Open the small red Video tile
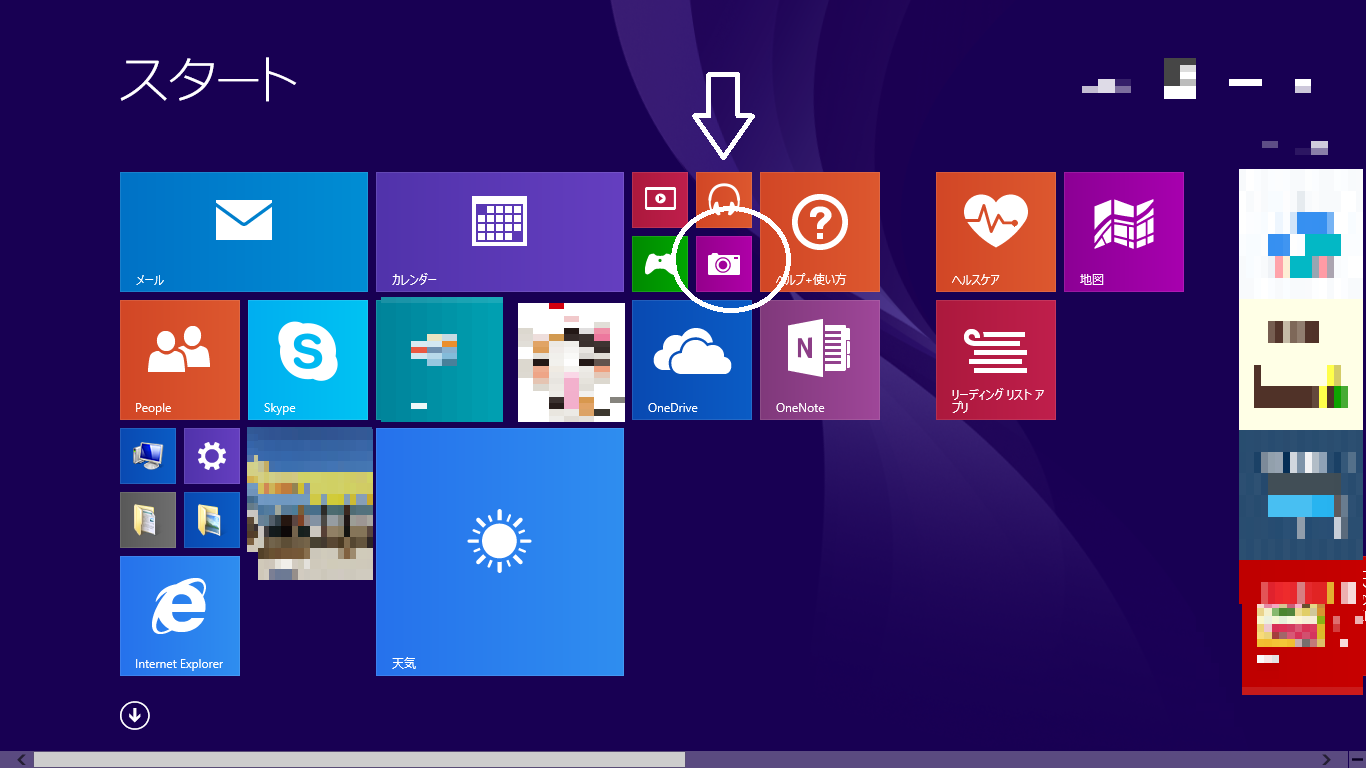The image size is (1366, 768). [660, 199]
